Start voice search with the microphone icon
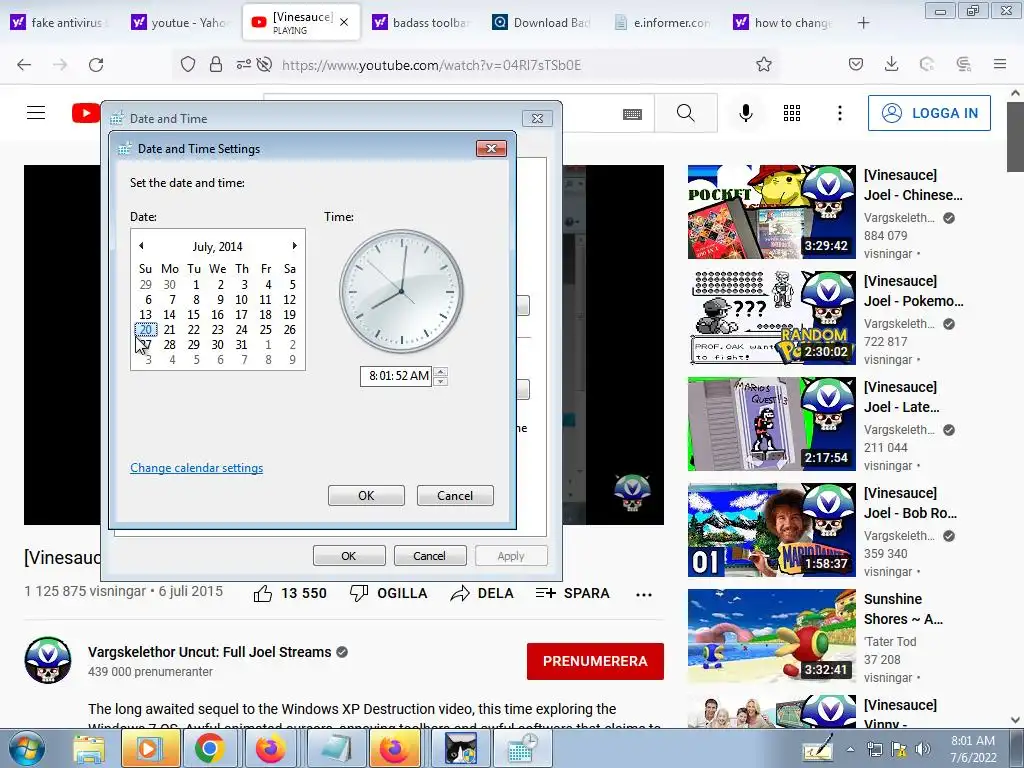Viewport: 1024px width, 768px height. click(x=746, y=113)
